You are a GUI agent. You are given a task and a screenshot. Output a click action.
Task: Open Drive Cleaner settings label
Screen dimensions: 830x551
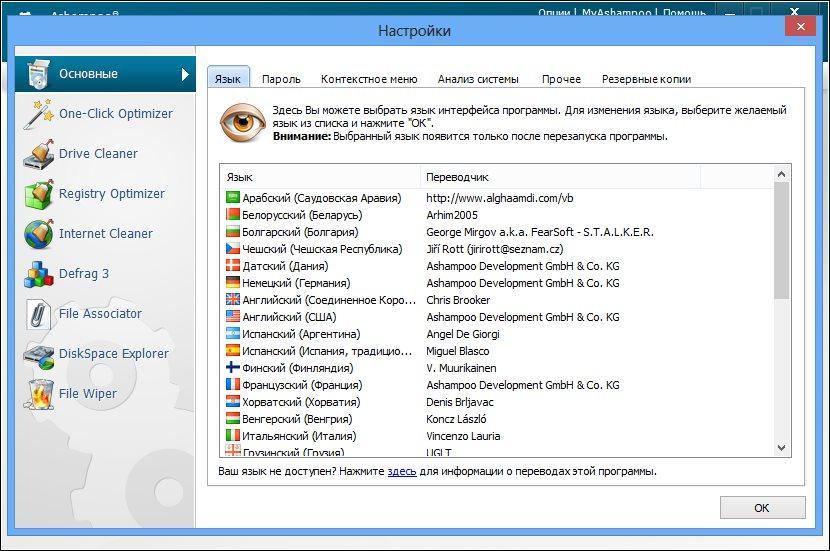point(98,153)
